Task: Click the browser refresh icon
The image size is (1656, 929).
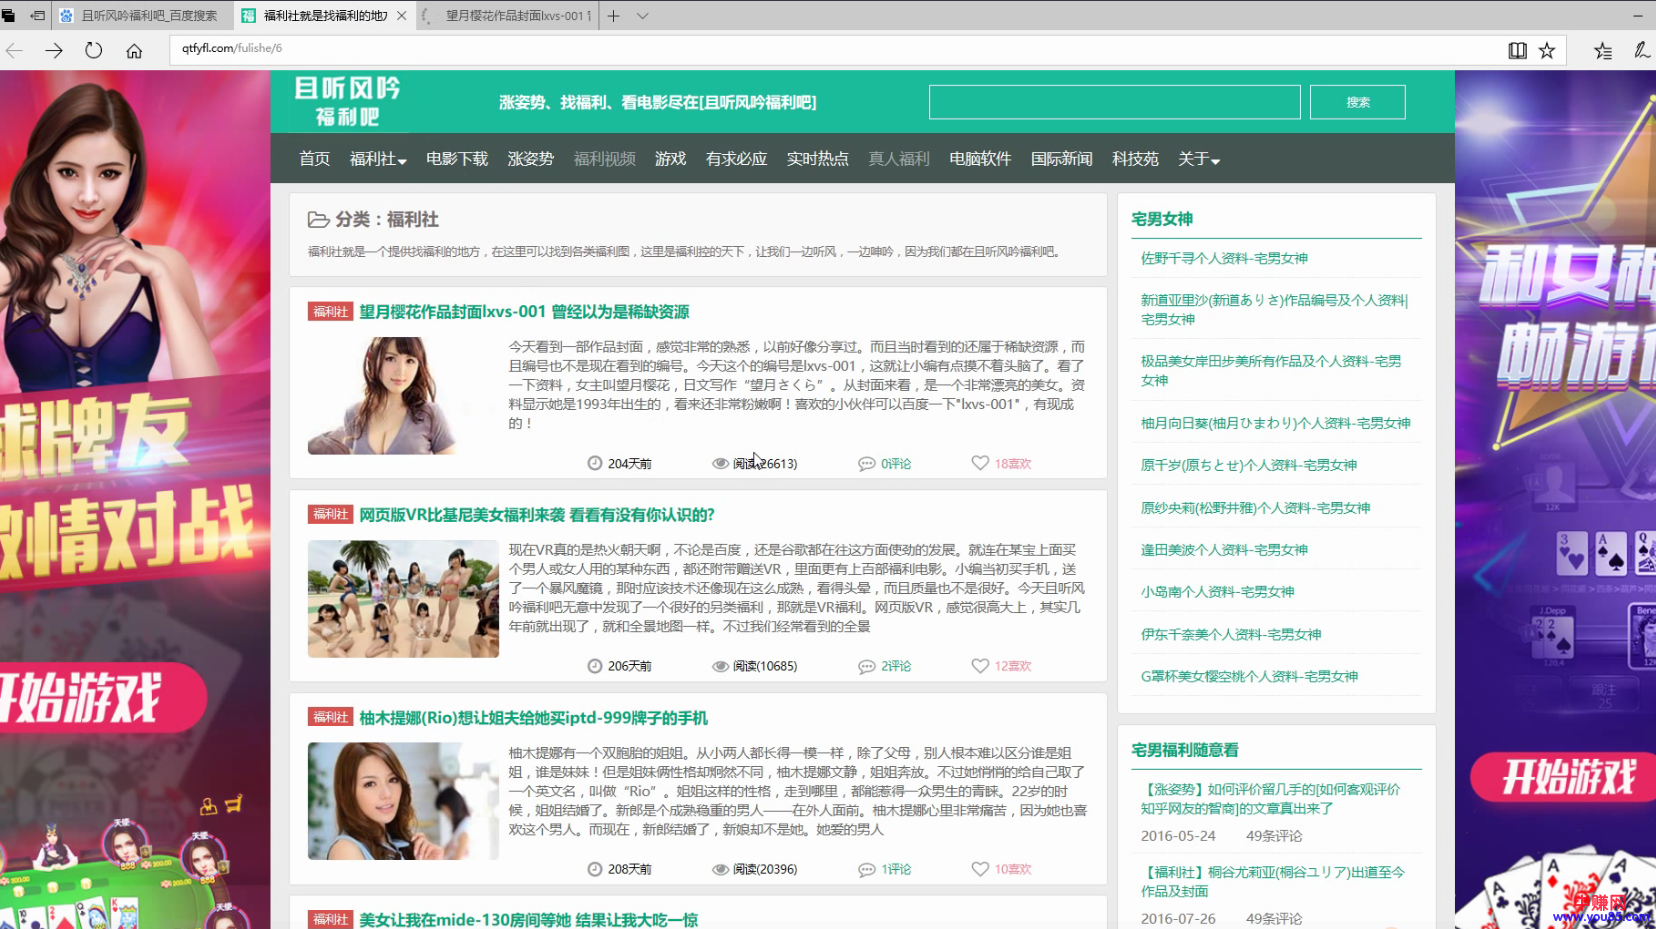Action: [x=93, y=50]
